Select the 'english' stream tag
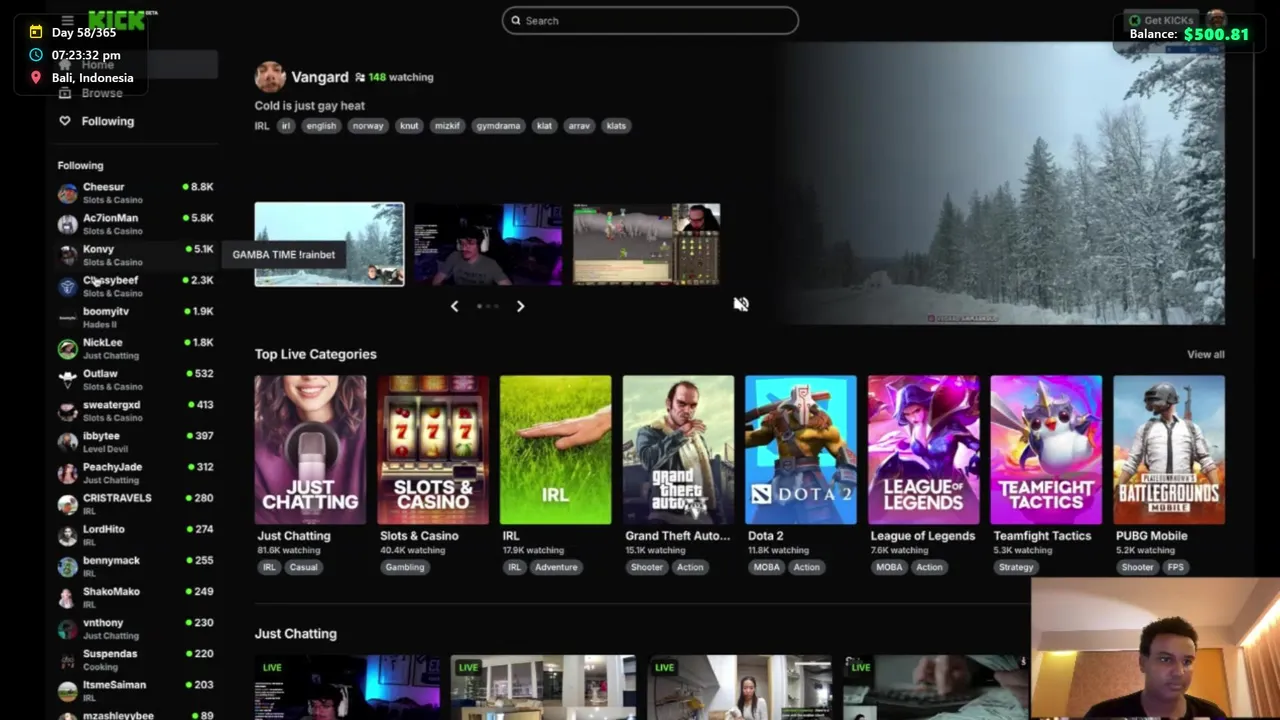The width and height of the screenshot is (1280, 720). click(x=321, y=126)
